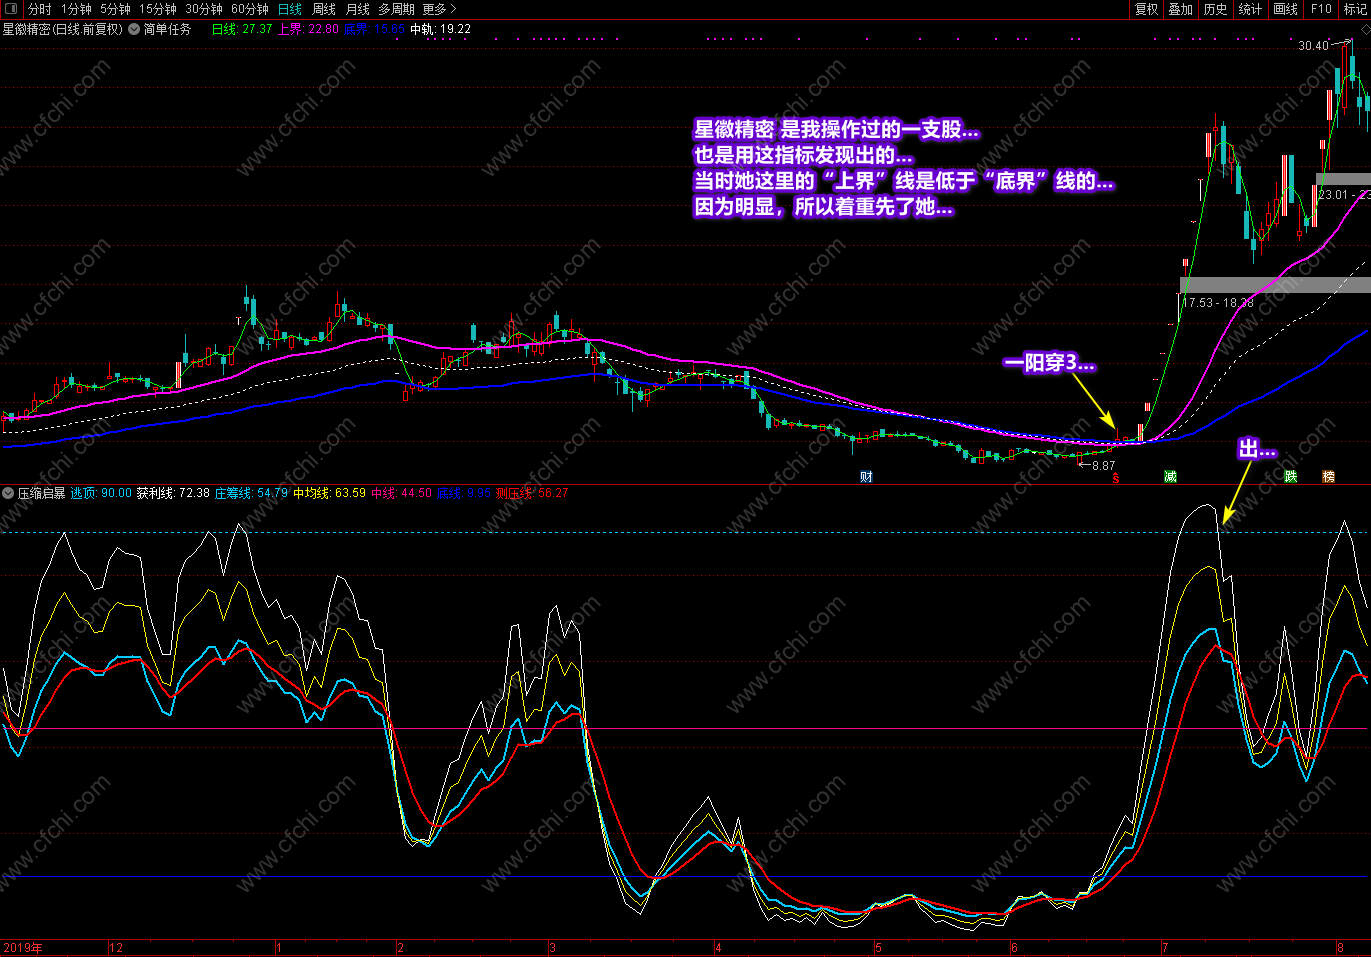Switch to the 分时 chart tab

tap(40, 9)
